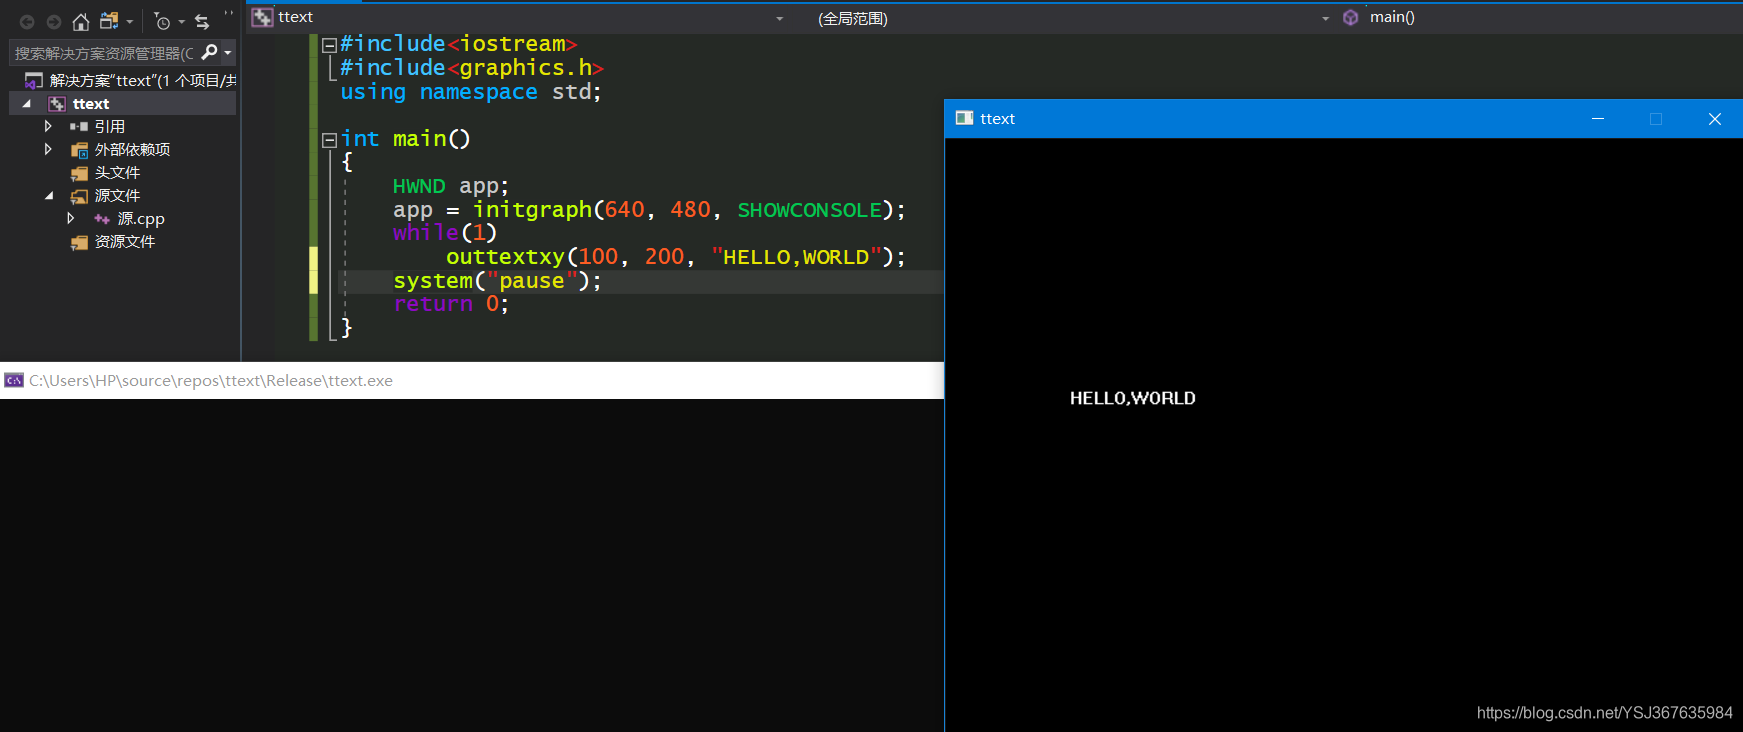This screenshot has height=732, width=1743.
Task: Click the C++ file icon beside 源.cpp
Action: 101,219
